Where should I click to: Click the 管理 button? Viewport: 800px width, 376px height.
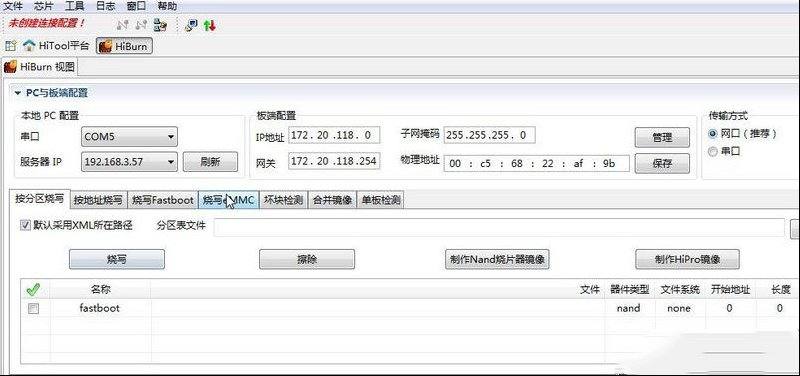662,137
